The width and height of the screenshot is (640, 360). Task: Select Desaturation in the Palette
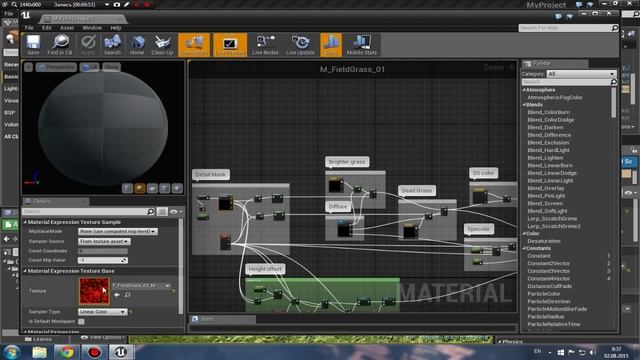[544, 241]
